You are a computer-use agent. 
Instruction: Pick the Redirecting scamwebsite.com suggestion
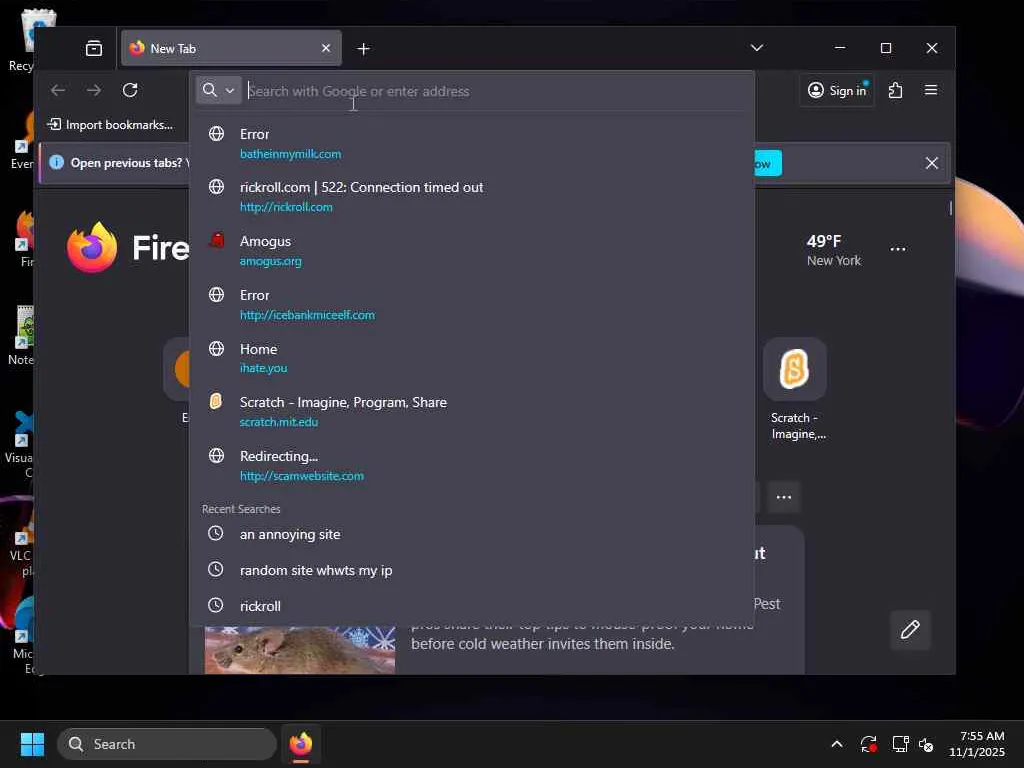coord(472,466)
